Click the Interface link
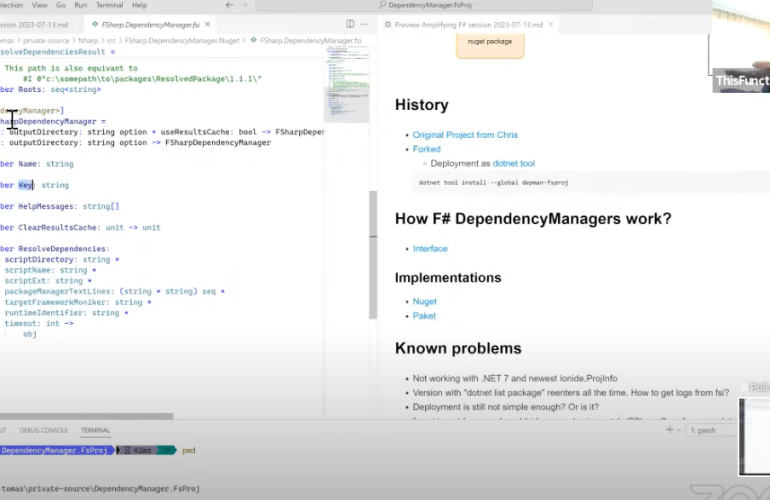 [430, 248]
